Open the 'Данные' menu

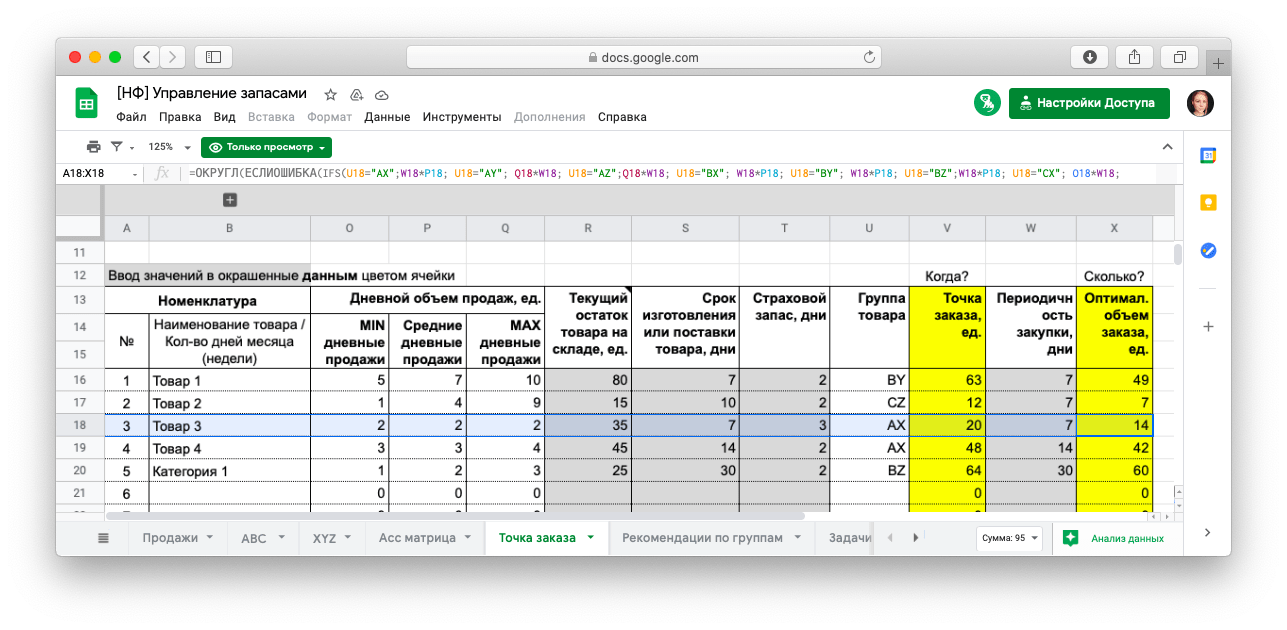click(x=387, y=117)
